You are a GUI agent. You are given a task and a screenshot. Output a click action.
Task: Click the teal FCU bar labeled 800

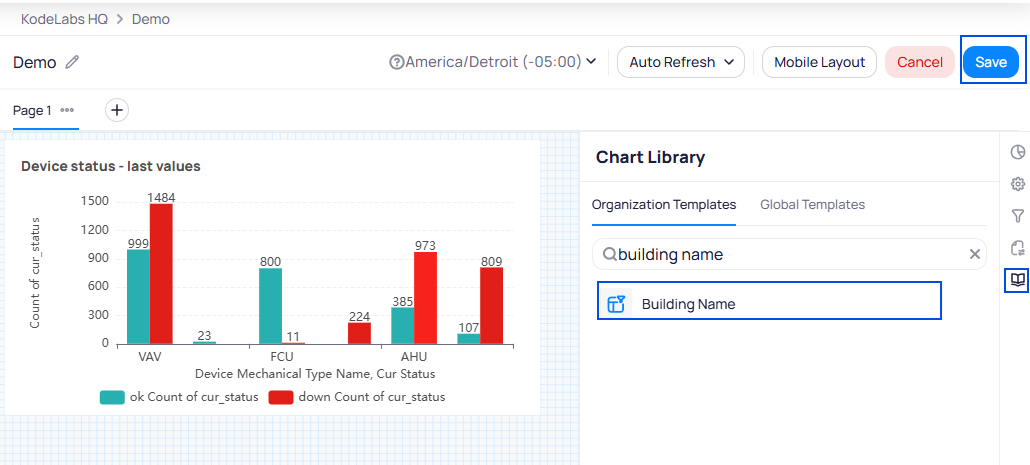click(x=271, y=306)
